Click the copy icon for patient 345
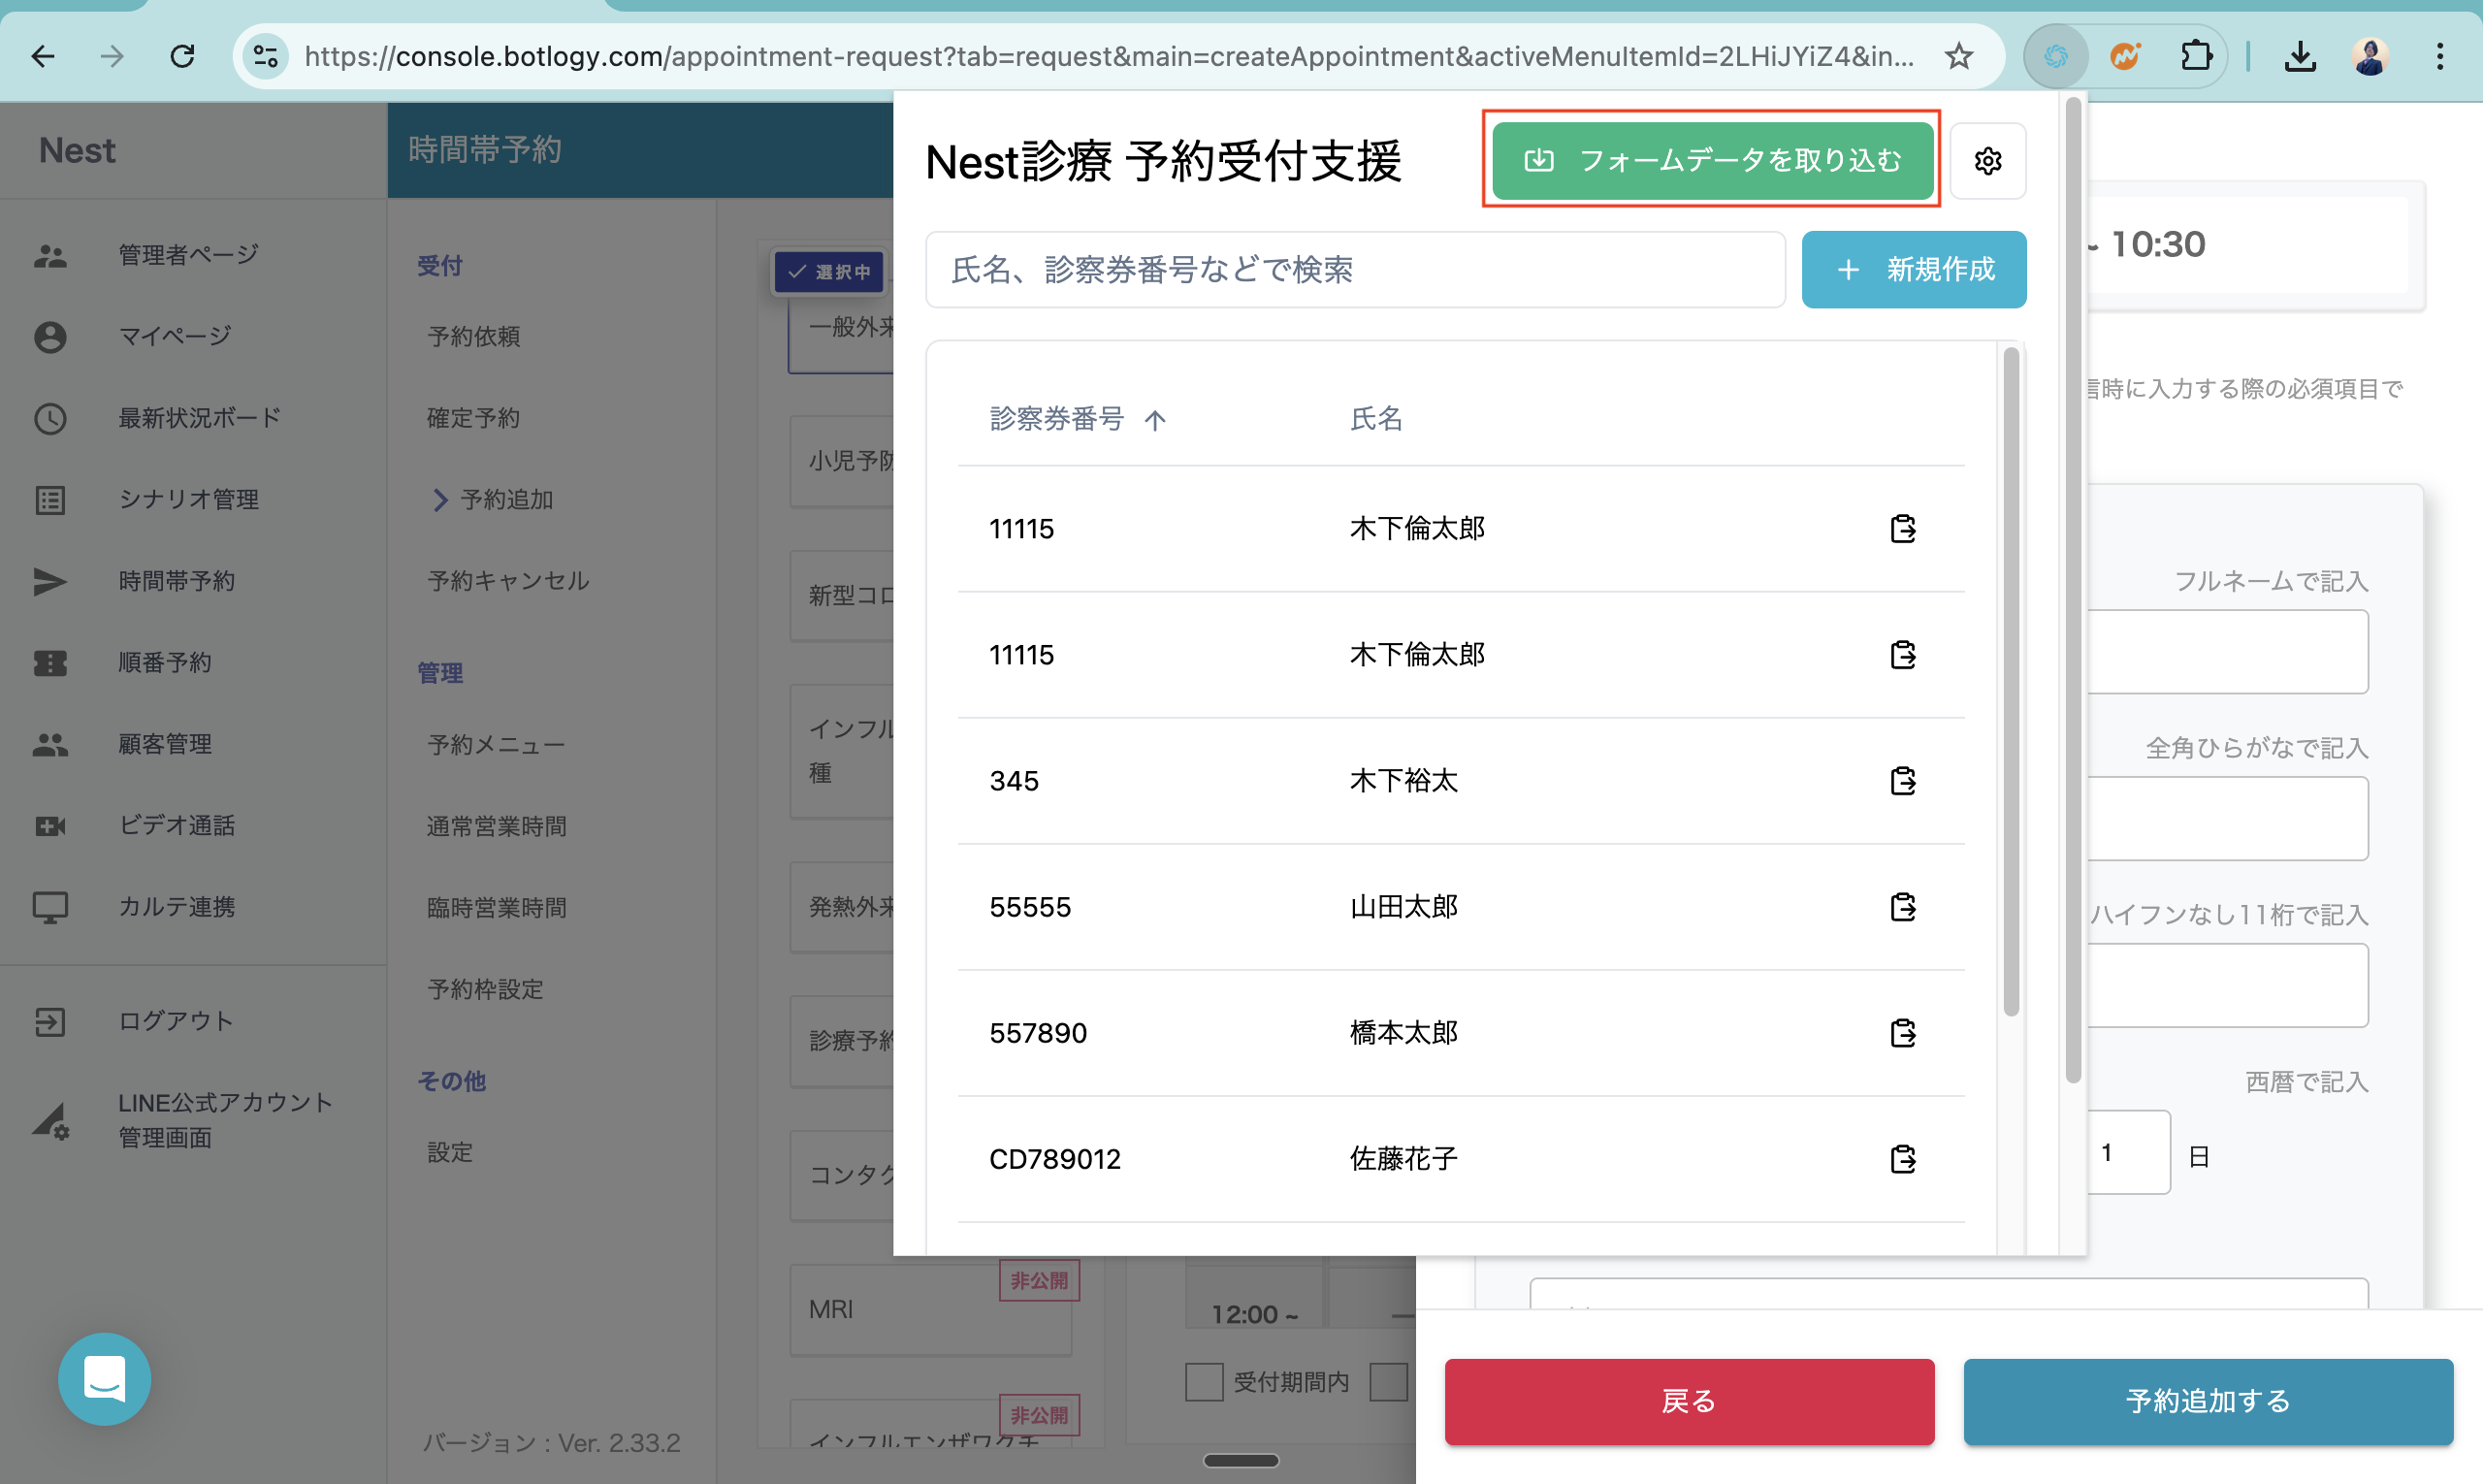The height and width of the screenshot is (1484, 2483). [x=1902, y=780]
